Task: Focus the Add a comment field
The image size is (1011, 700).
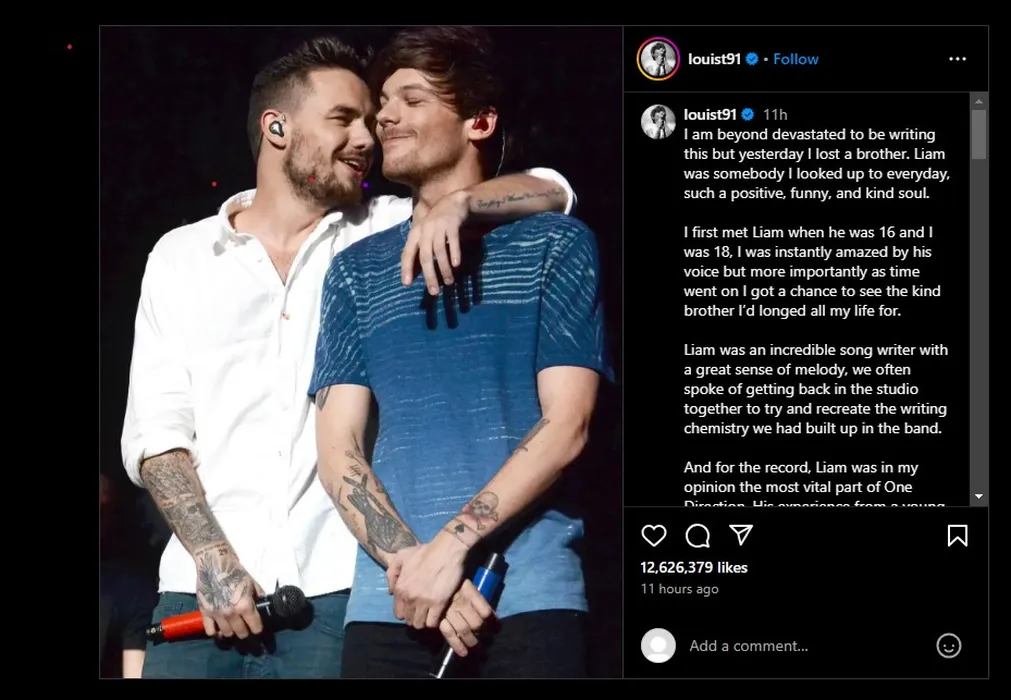Action: (x=806, y=645)
